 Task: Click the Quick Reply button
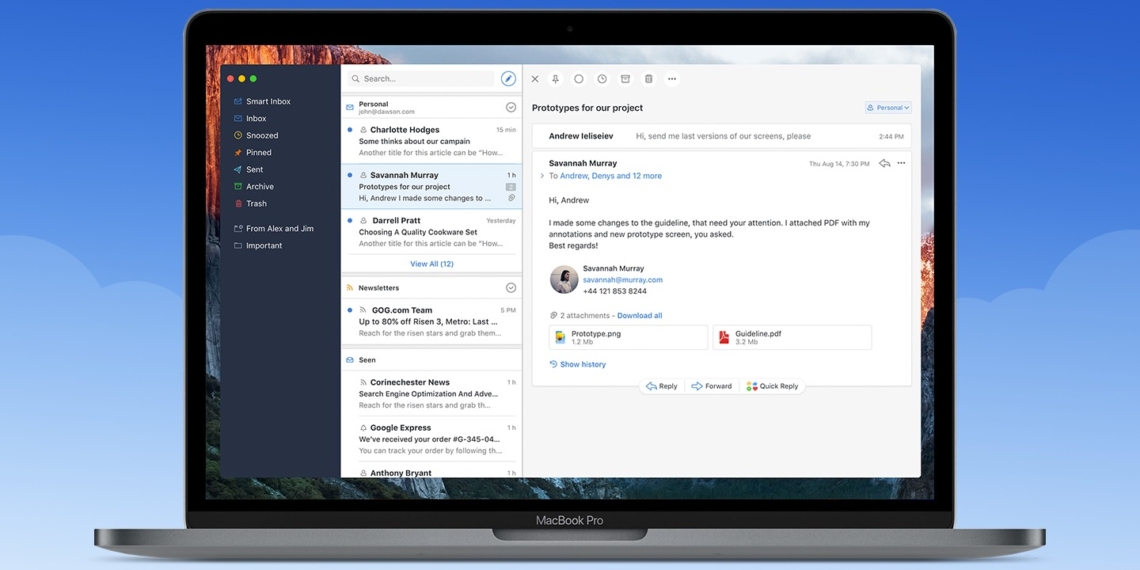click(772, 386)
